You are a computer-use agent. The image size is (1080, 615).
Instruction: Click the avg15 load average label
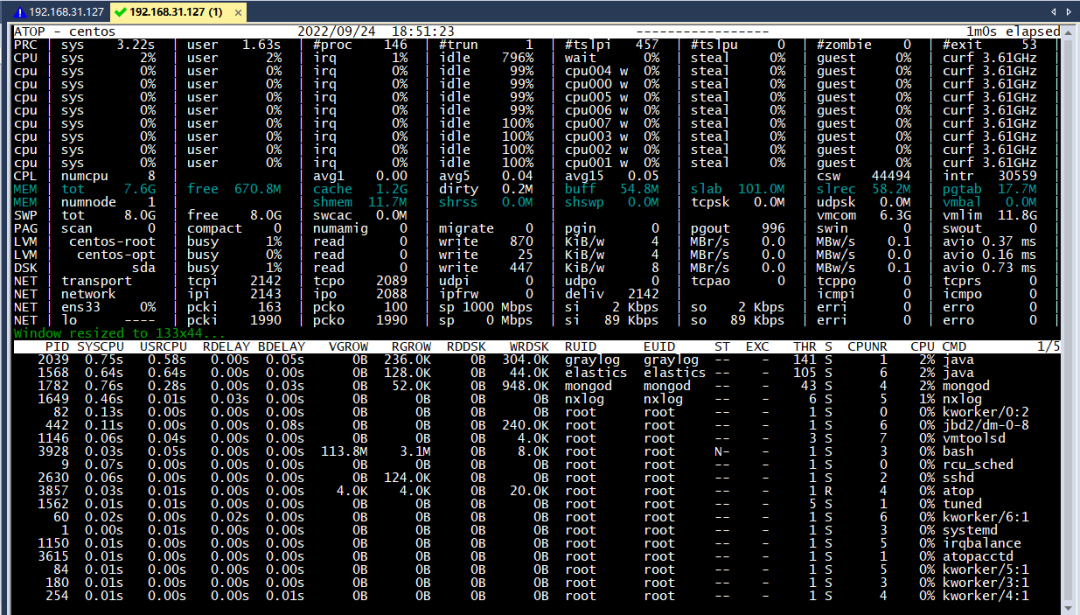585,176
